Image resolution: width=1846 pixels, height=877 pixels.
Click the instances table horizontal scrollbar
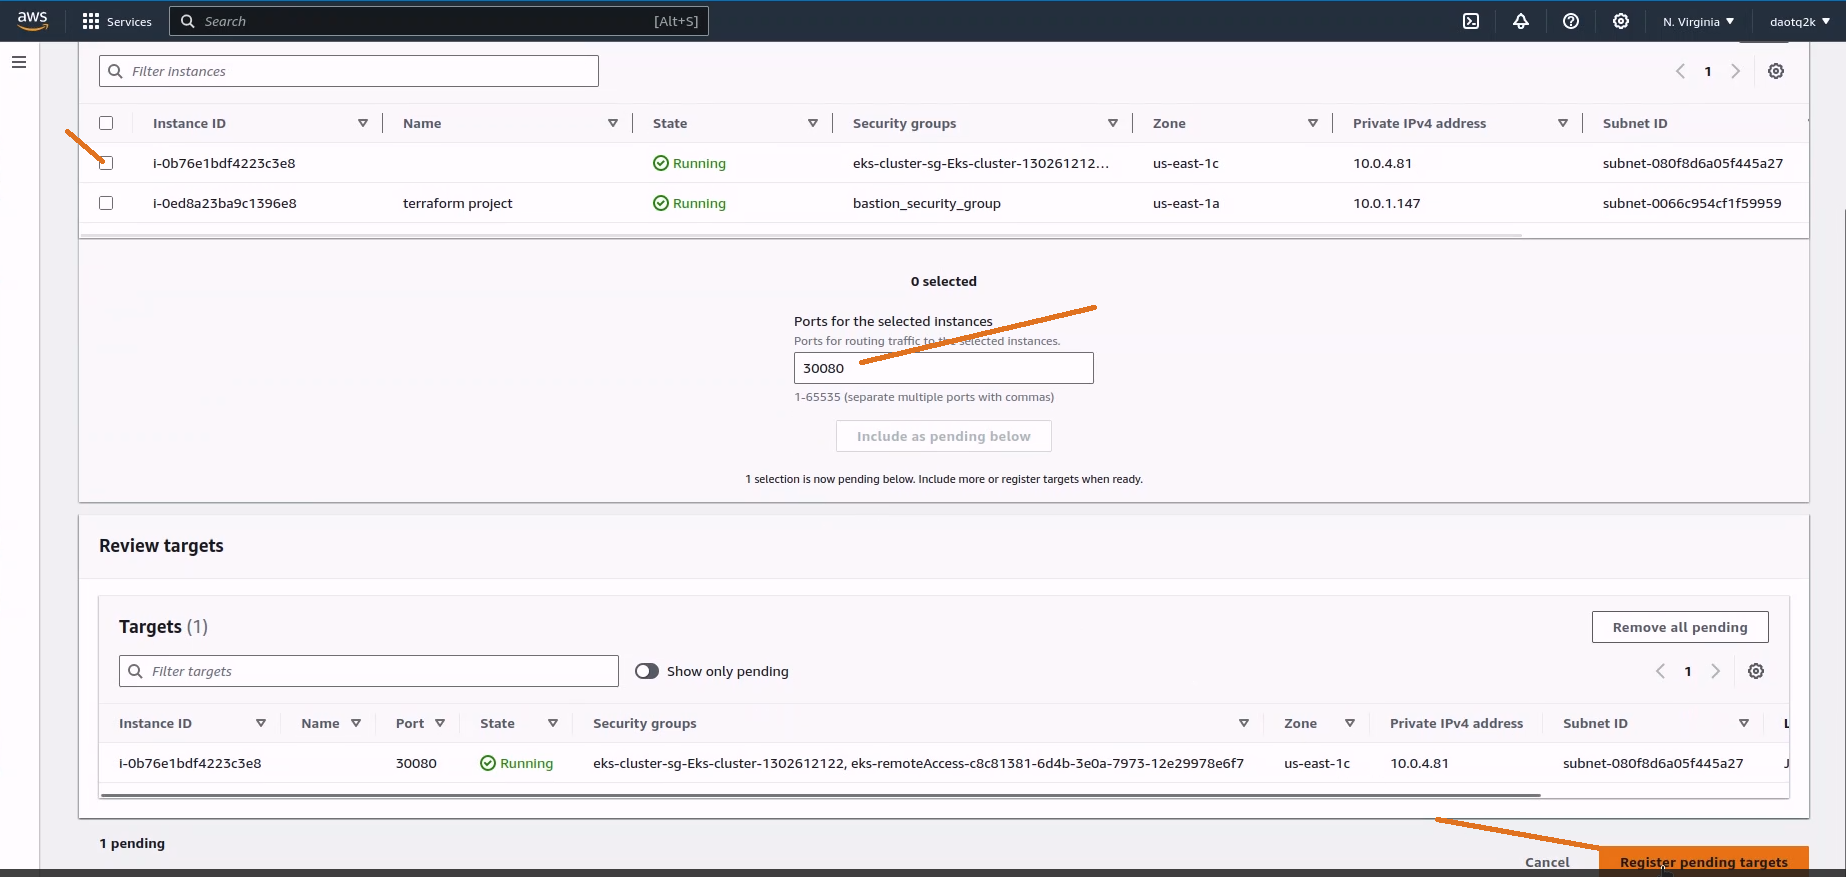tap(801, 236)
